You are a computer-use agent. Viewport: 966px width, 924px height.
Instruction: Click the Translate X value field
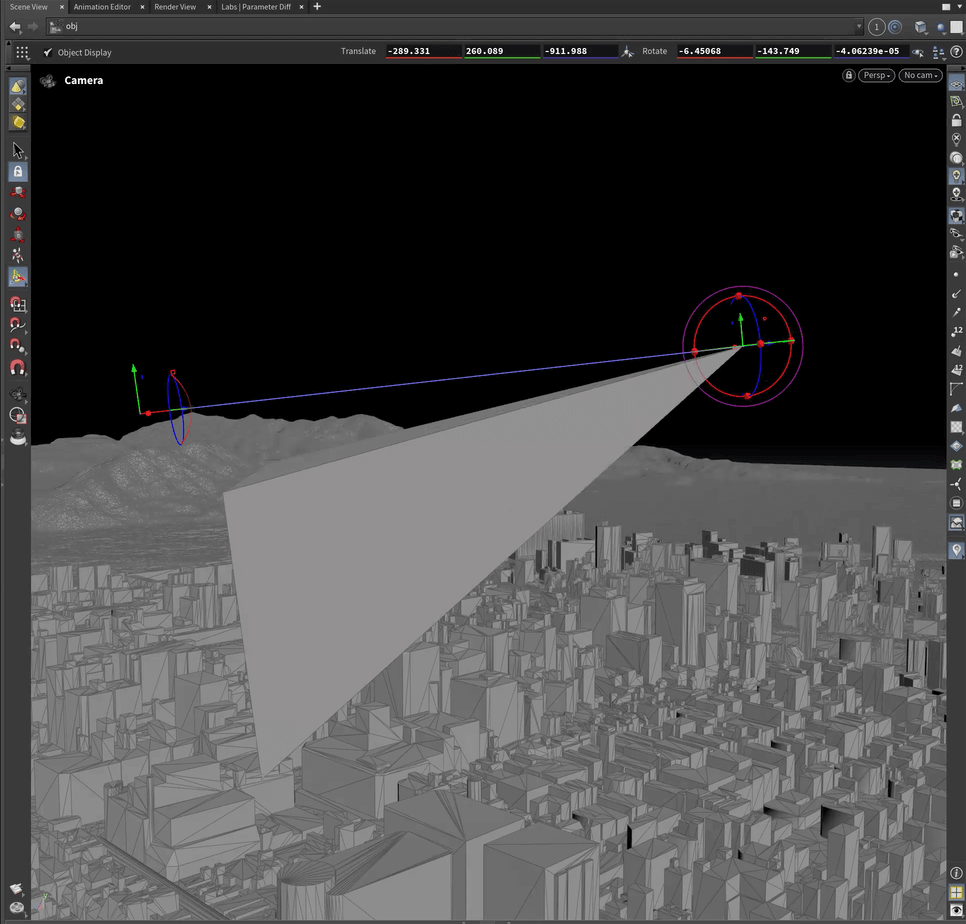click(x=423, y=51)
